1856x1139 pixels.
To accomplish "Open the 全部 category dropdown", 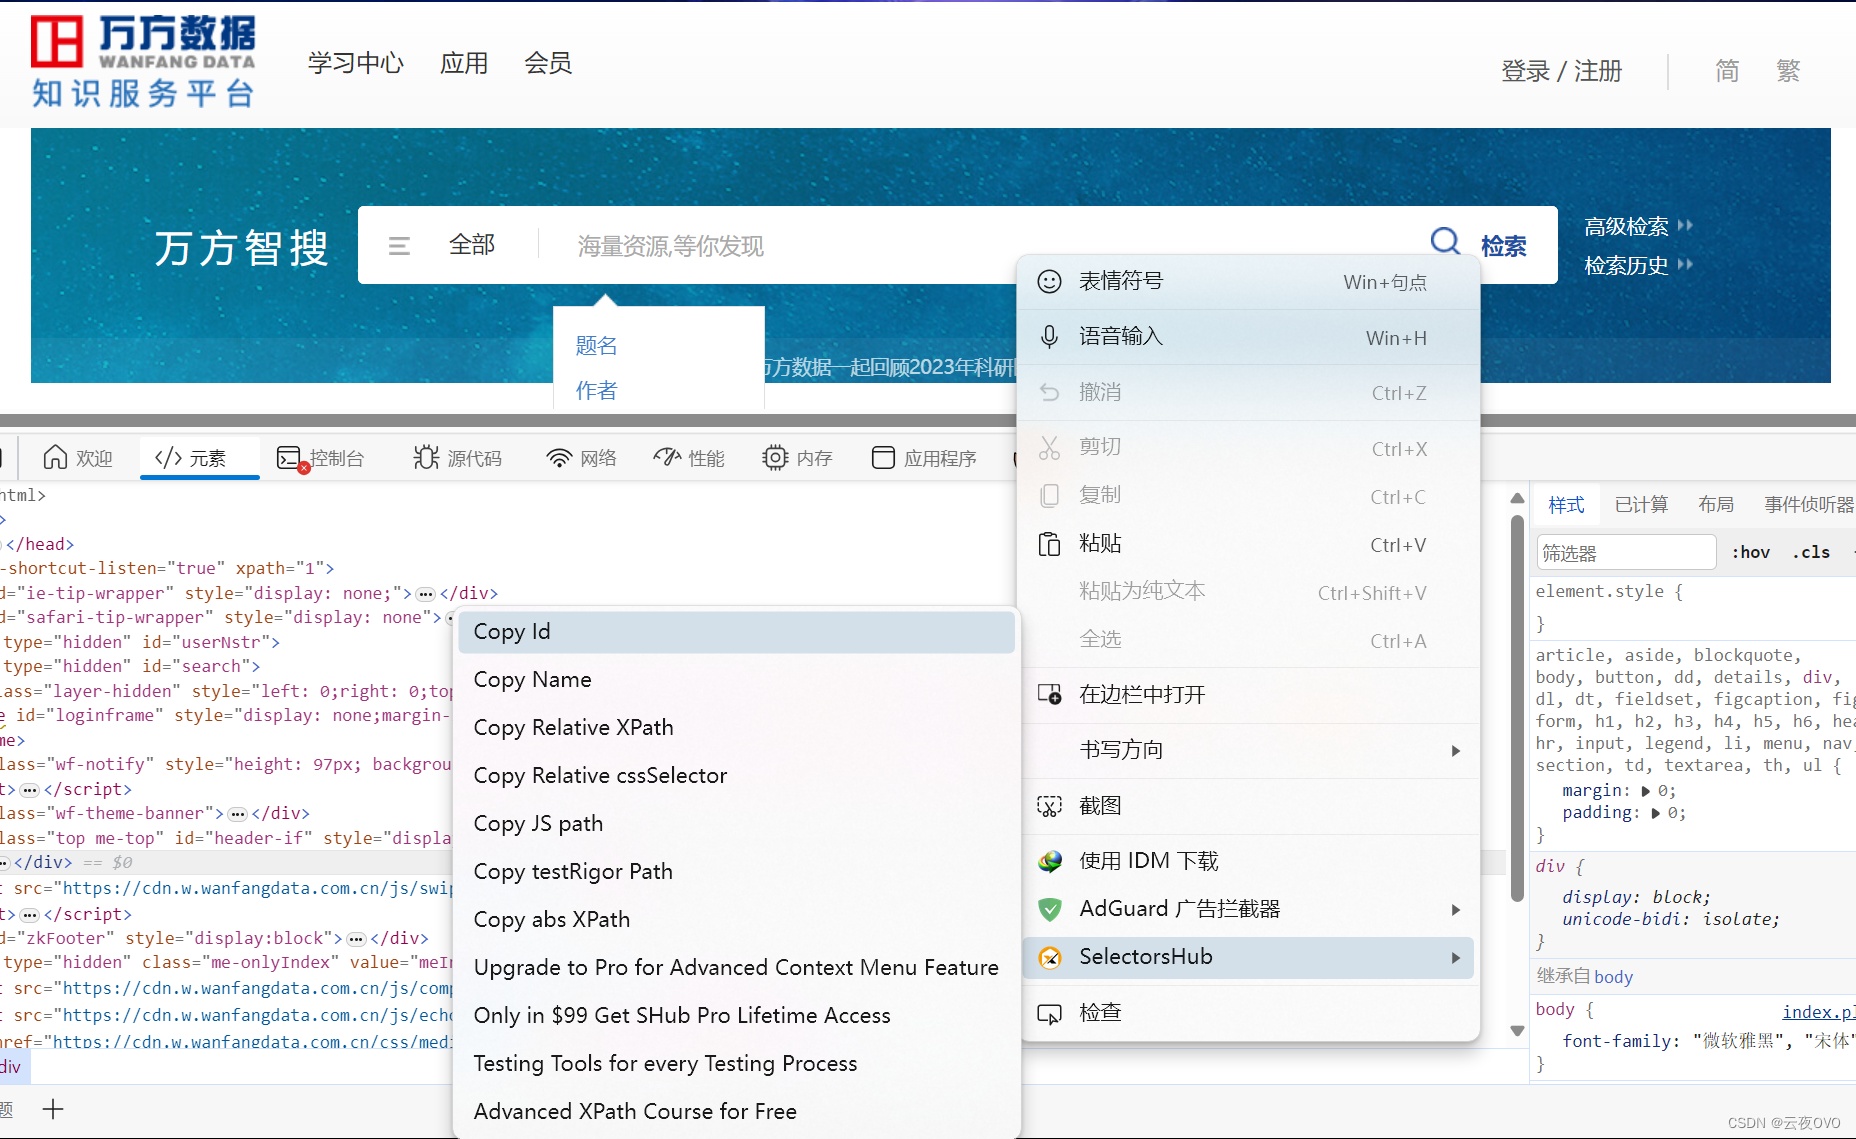I will tap(472, 245).
